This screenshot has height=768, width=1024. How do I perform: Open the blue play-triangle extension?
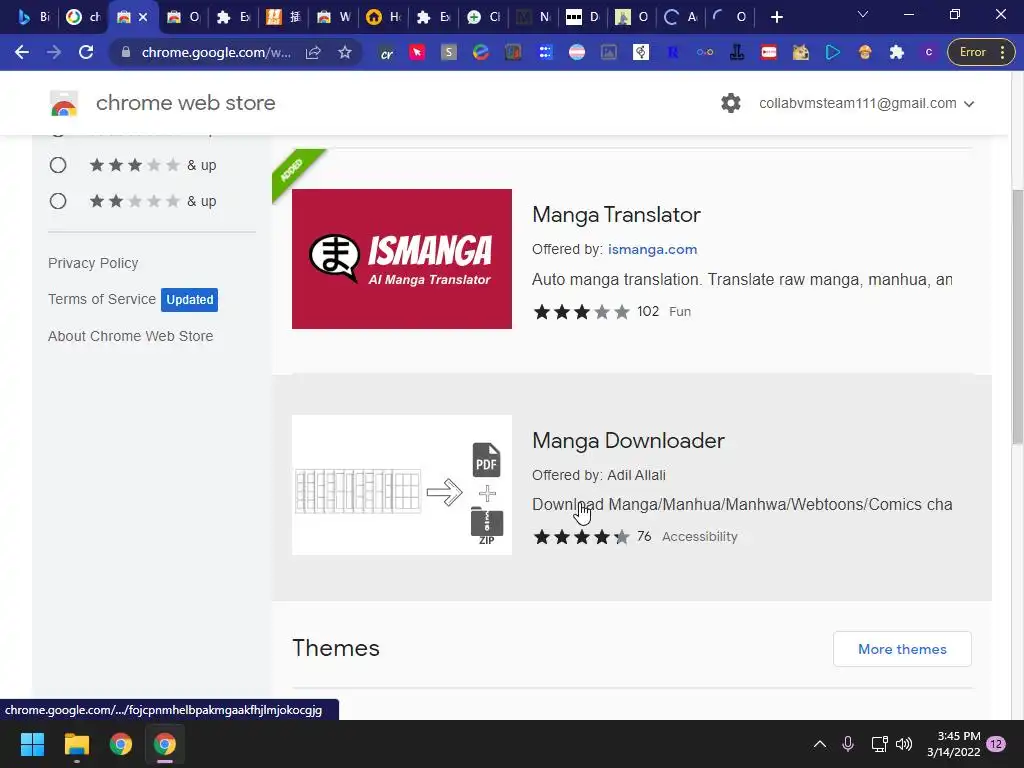pyautogui.click(x=833, y=52)
